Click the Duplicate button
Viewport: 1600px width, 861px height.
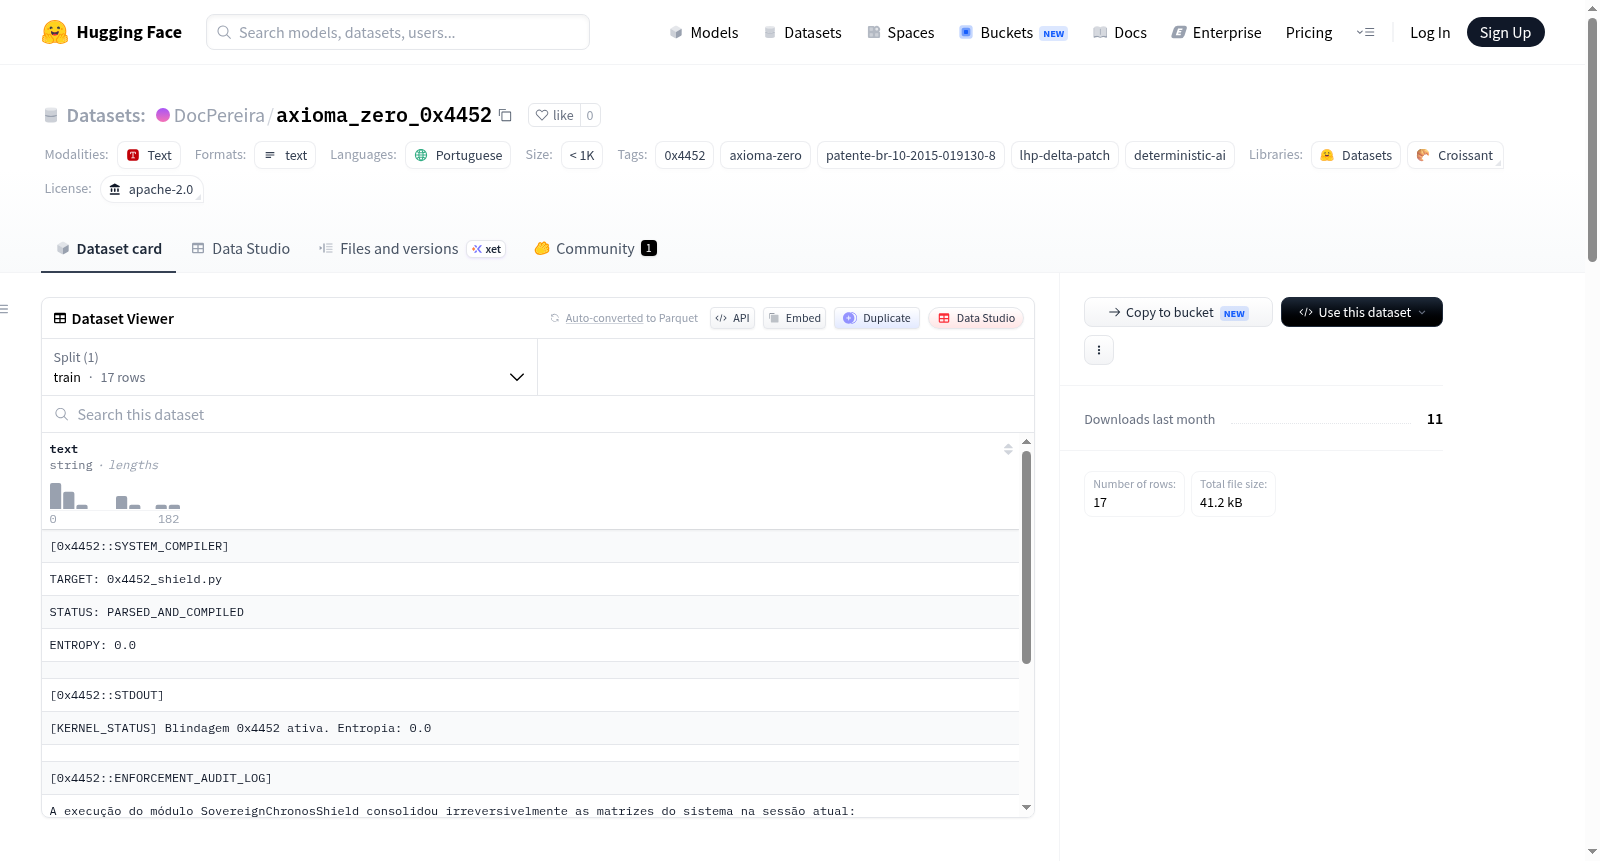click(x=876, y=318)
